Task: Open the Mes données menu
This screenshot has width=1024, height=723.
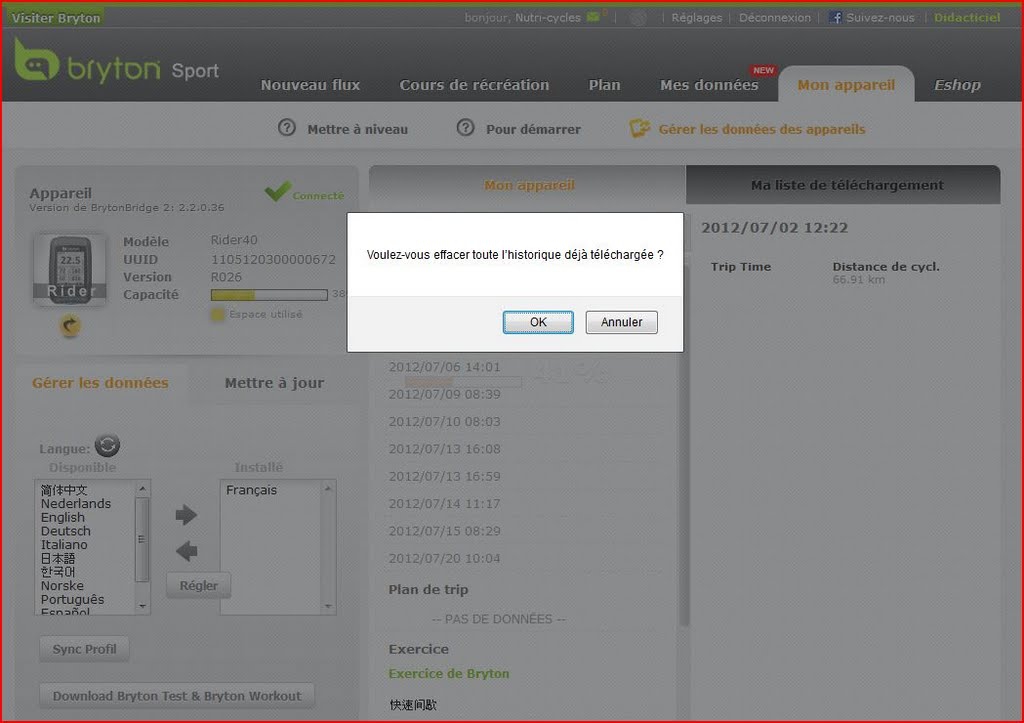Action: [709, 85]
